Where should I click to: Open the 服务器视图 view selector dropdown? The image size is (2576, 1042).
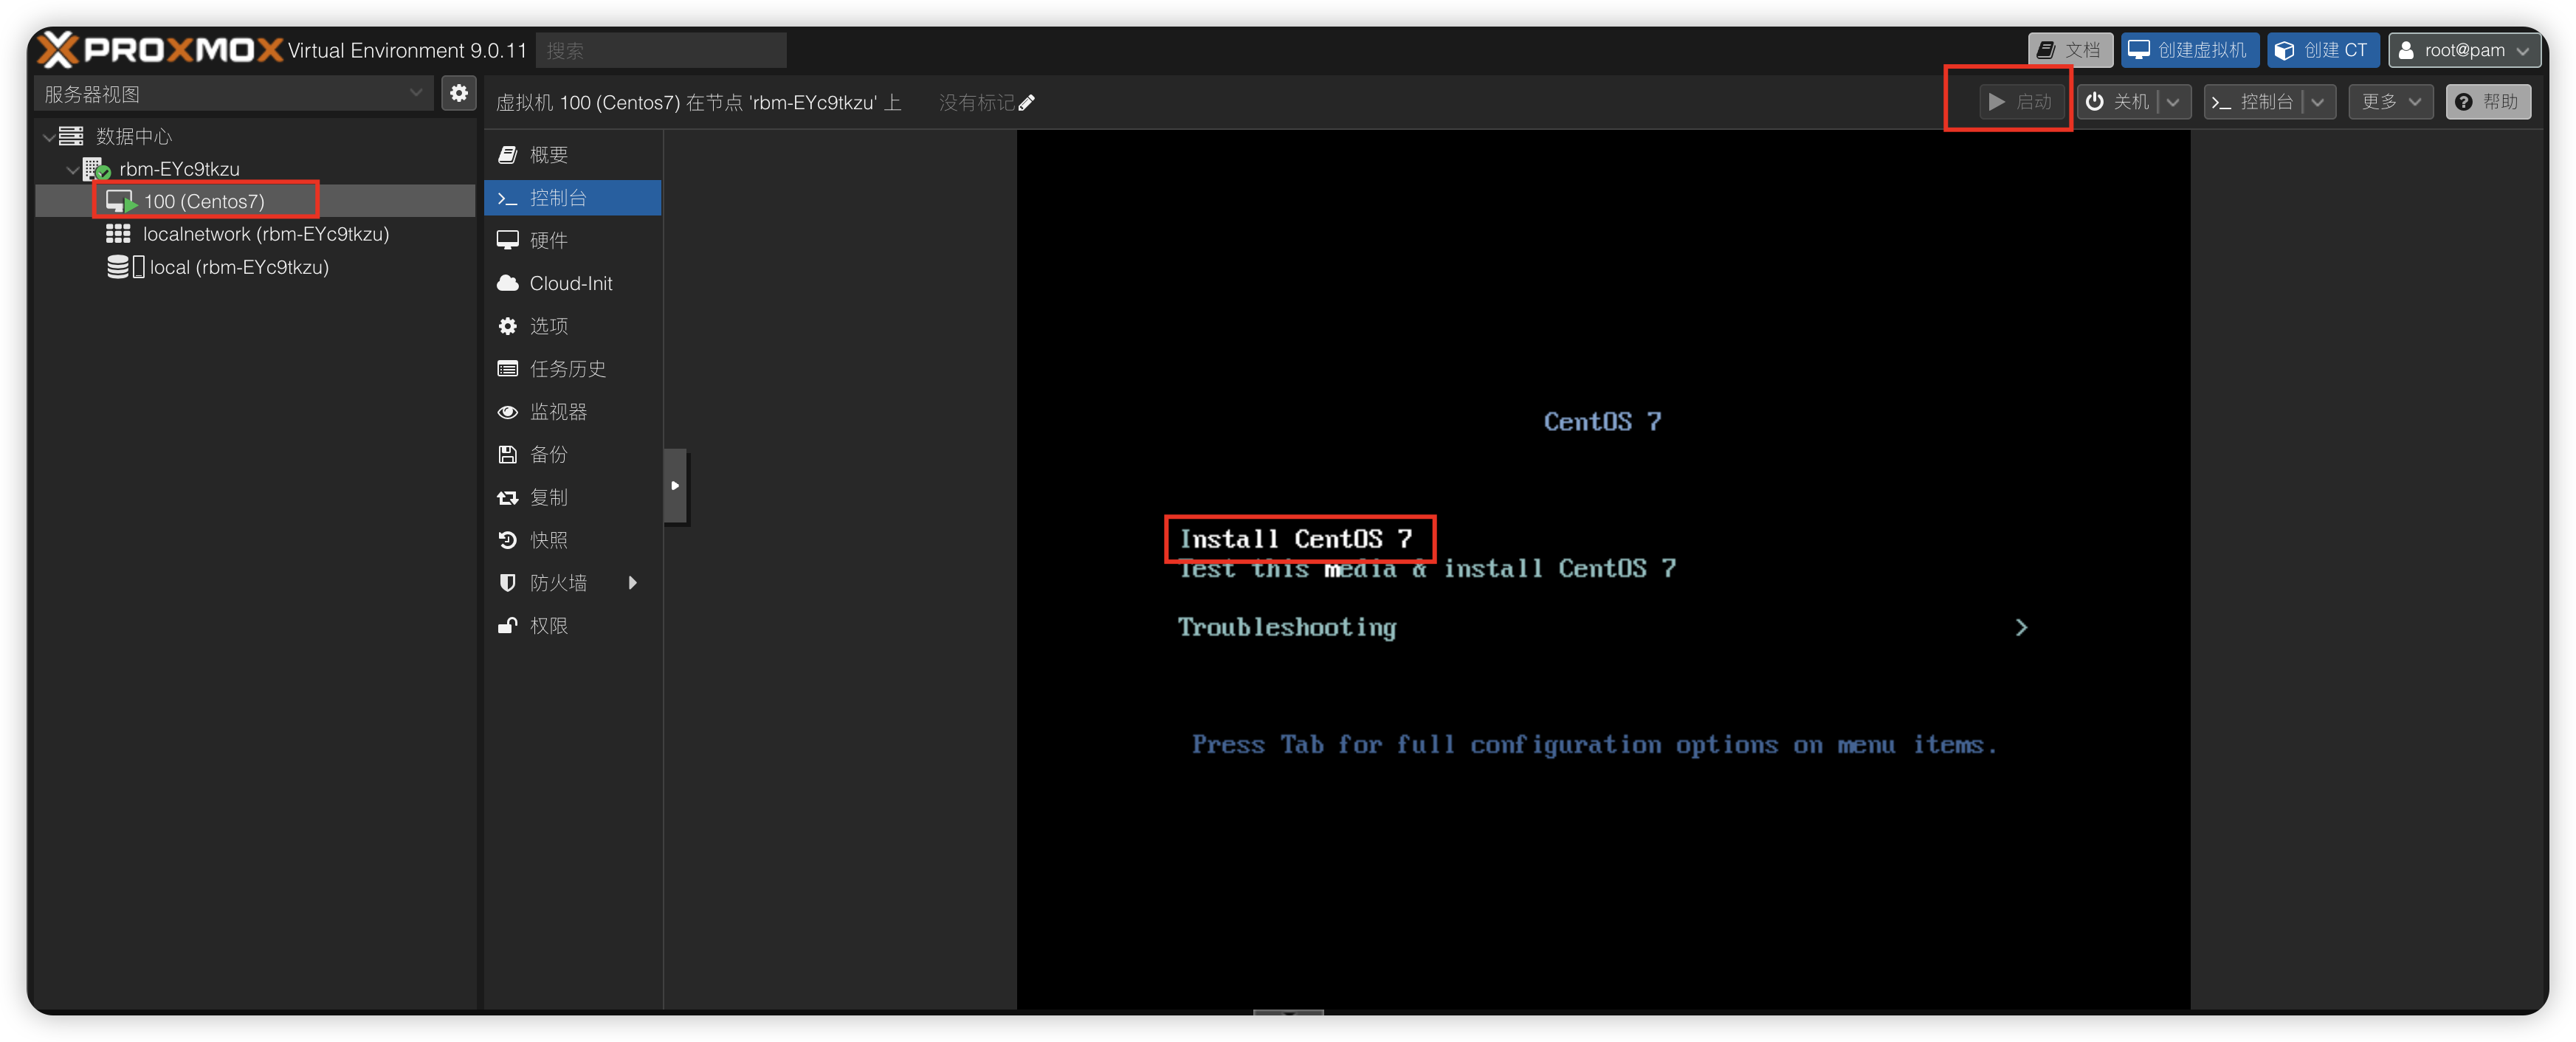416,93
